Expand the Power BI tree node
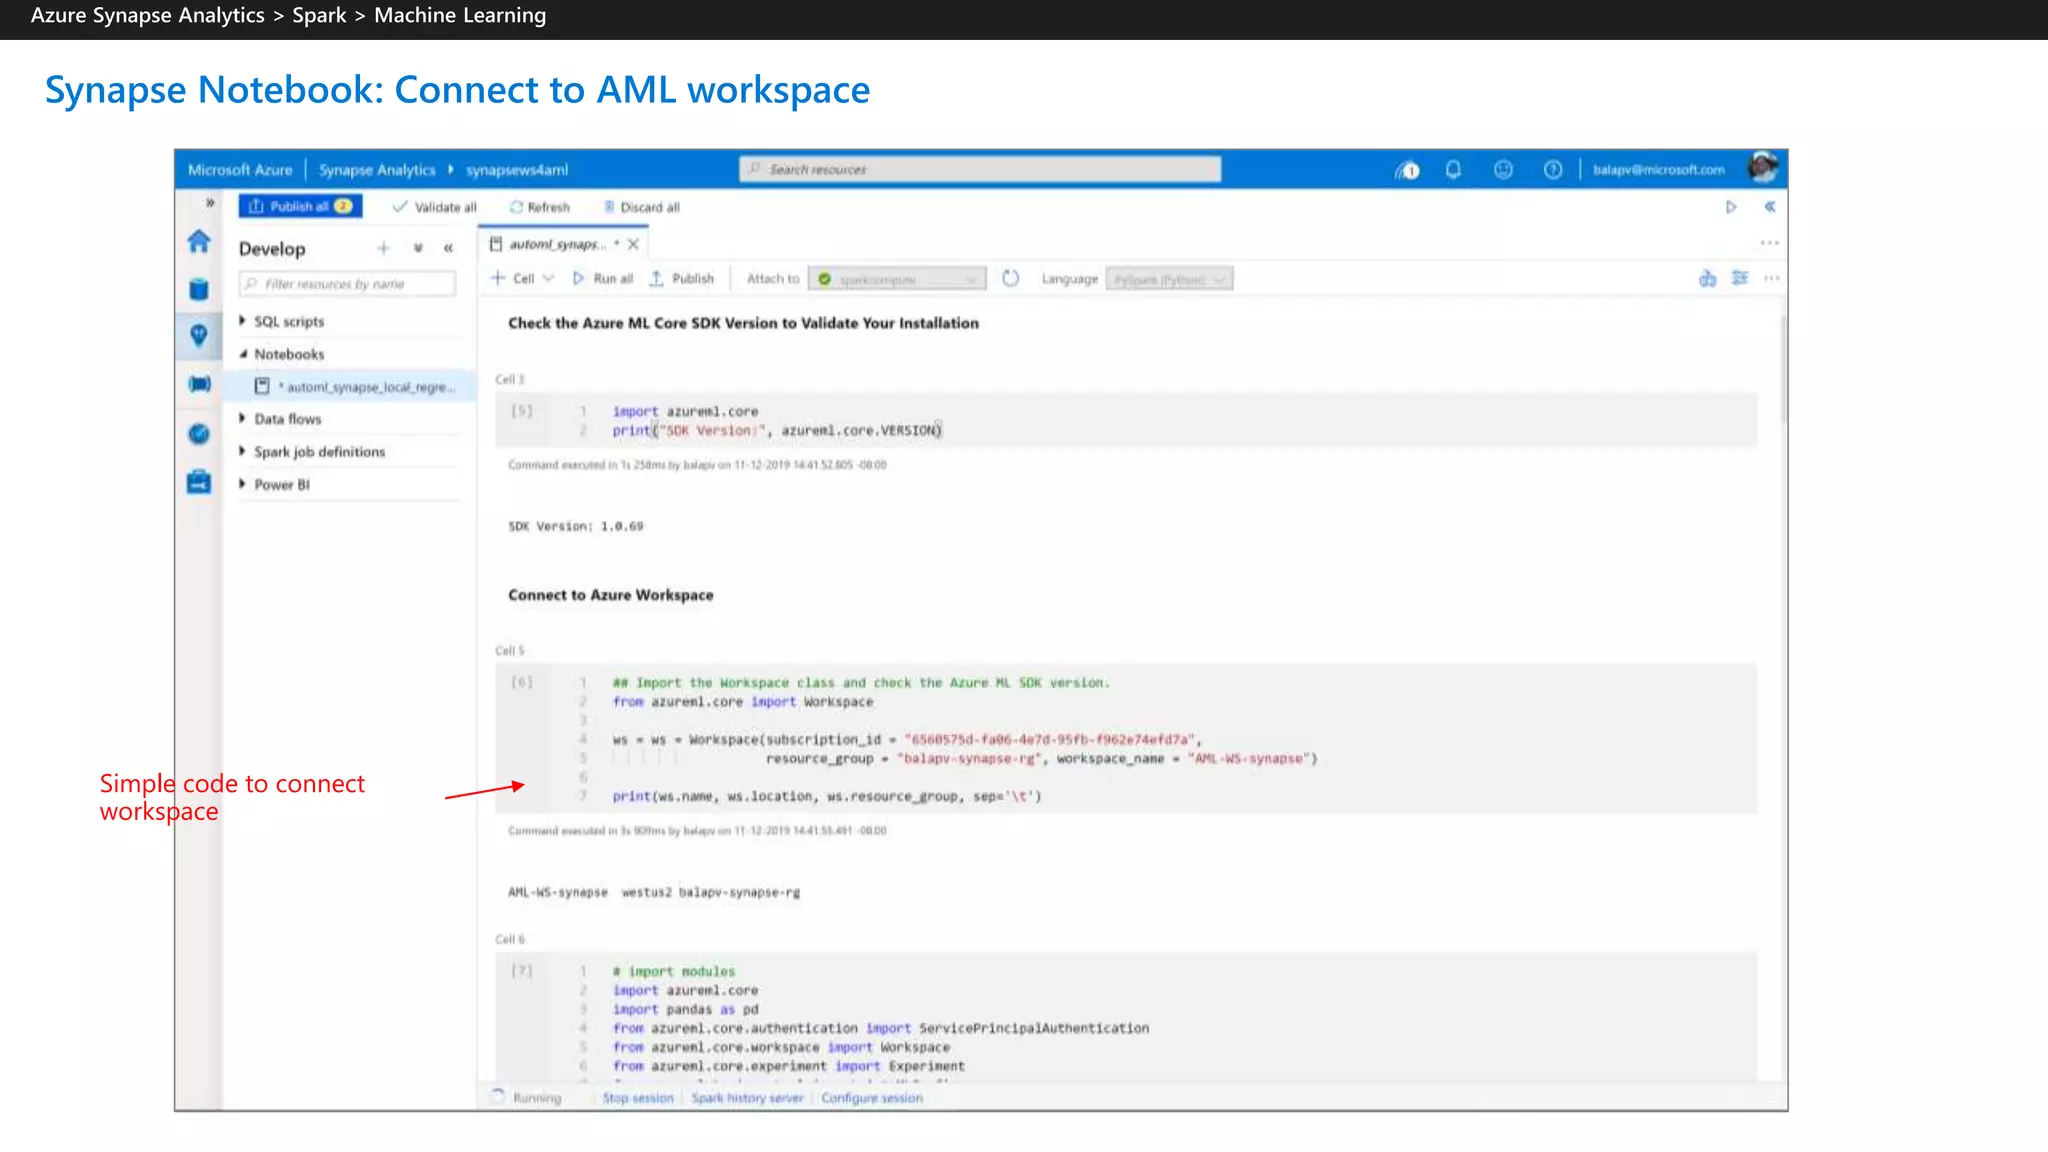Image resolution: width=2048 pixels, height=1152 pixels. coord(242,484)
